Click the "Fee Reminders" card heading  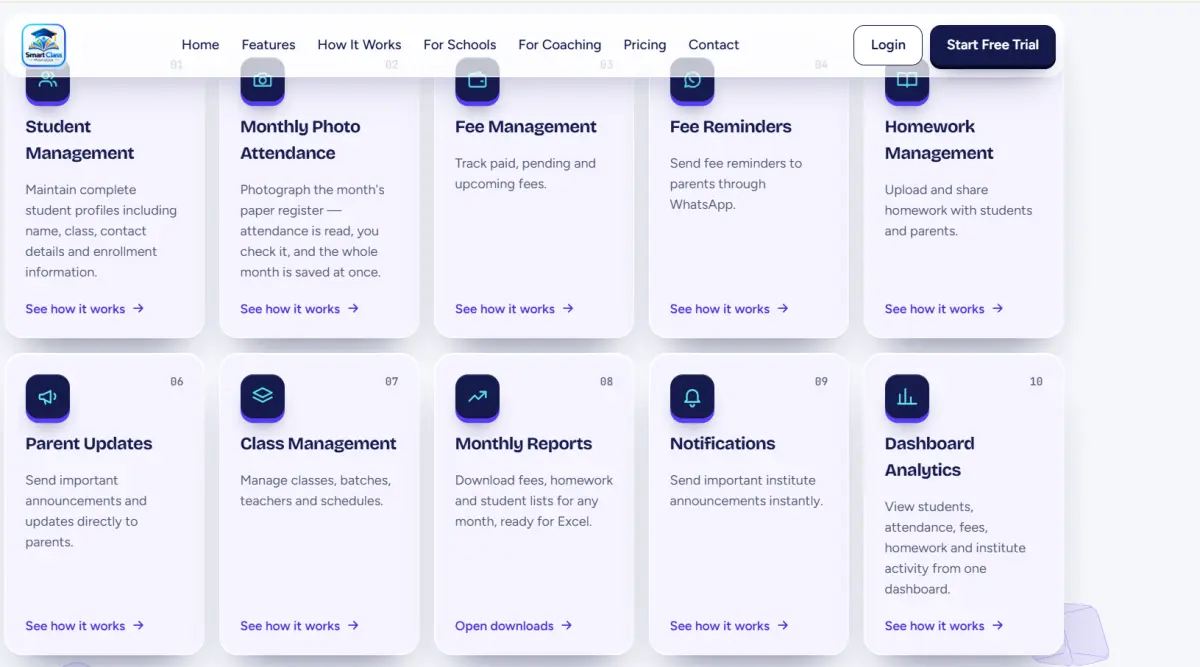[x=731, y=127]
